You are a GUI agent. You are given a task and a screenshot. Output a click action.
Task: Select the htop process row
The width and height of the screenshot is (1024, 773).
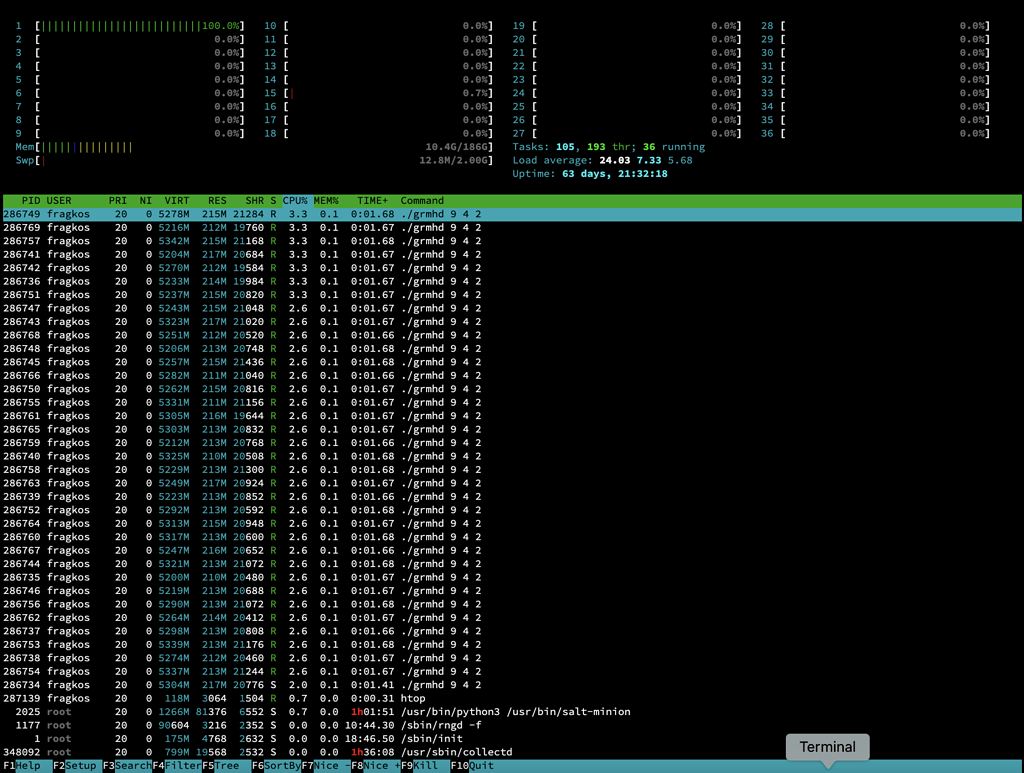point(512,699)
